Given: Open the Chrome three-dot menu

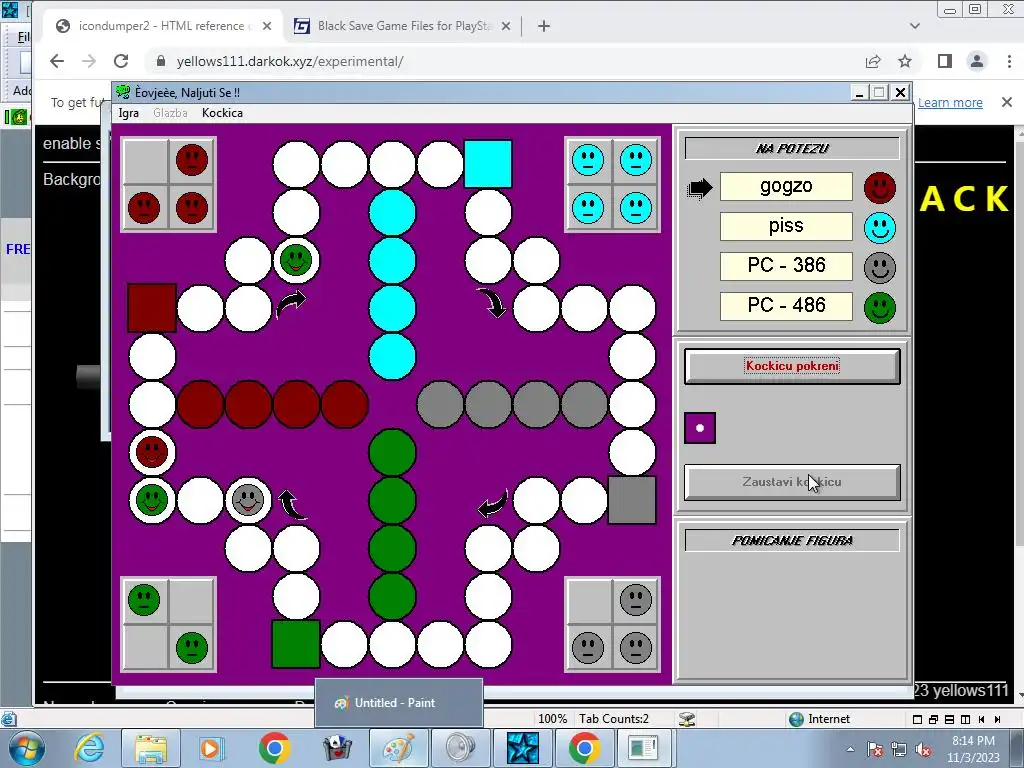Looking at the screenshot, I should [x=1009, y=61].
